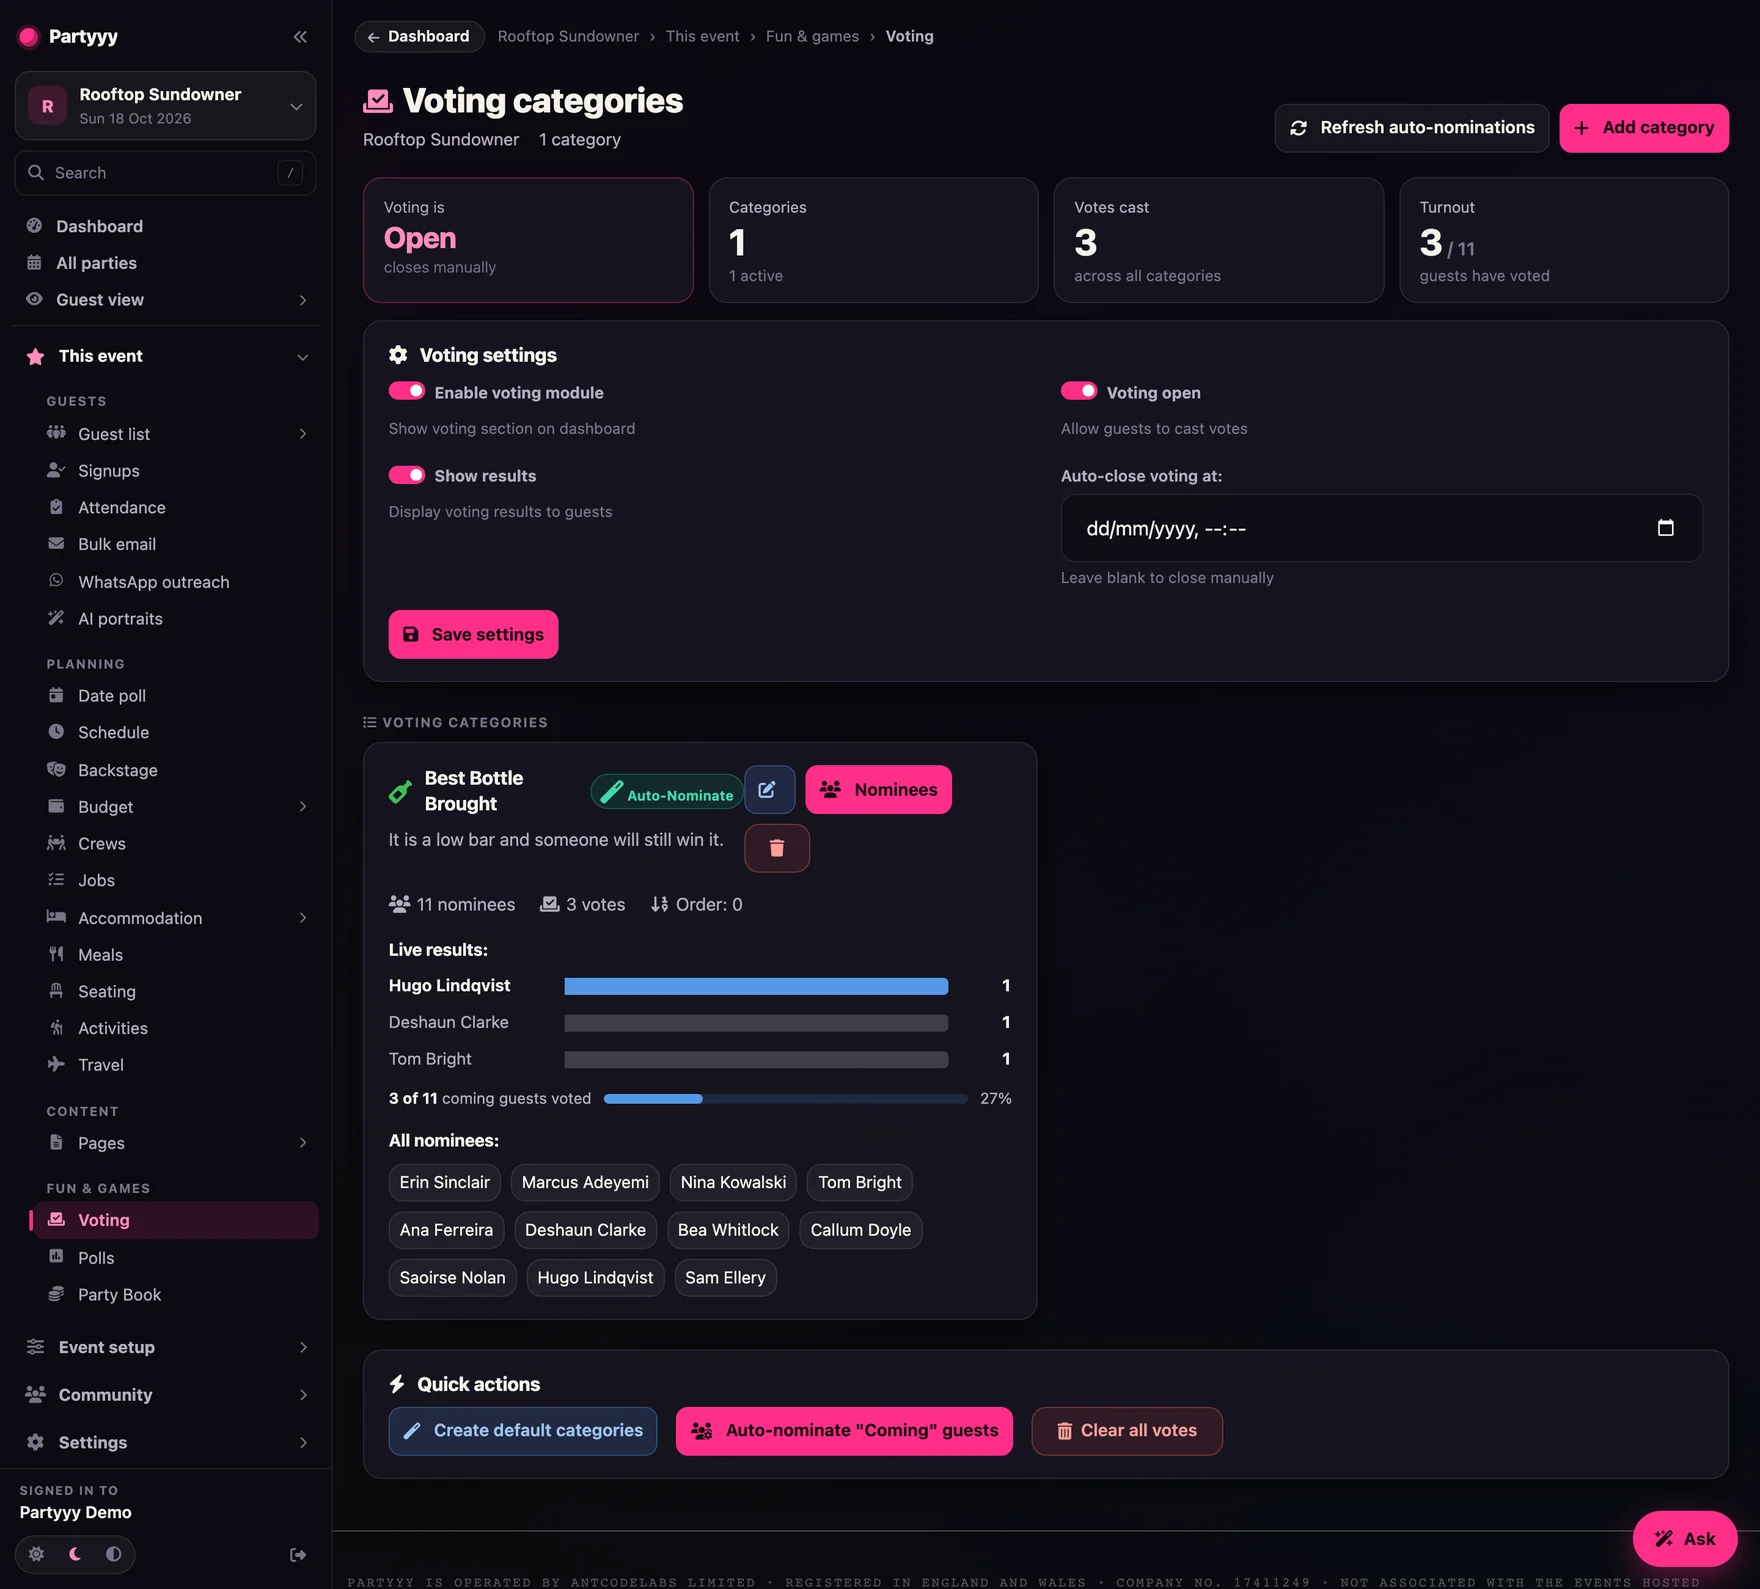The image size is (1760, 1589).
Task: Click the Auto-close voting date field
Action: 1381,528
